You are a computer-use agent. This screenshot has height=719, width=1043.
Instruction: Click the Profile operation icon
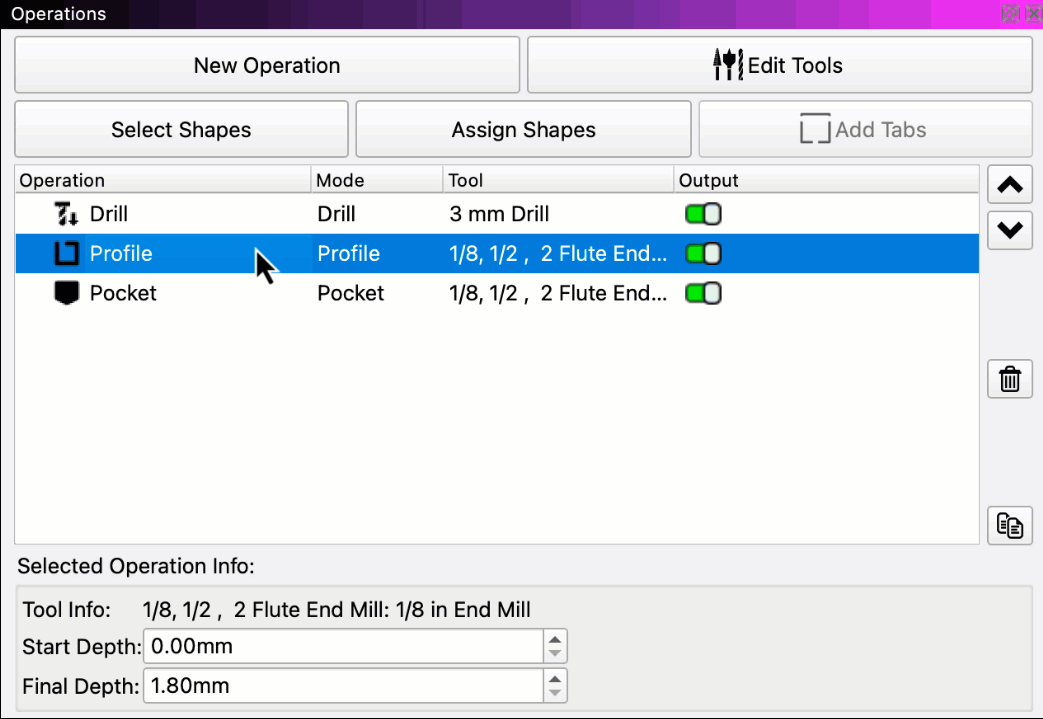tap(66, 254)
